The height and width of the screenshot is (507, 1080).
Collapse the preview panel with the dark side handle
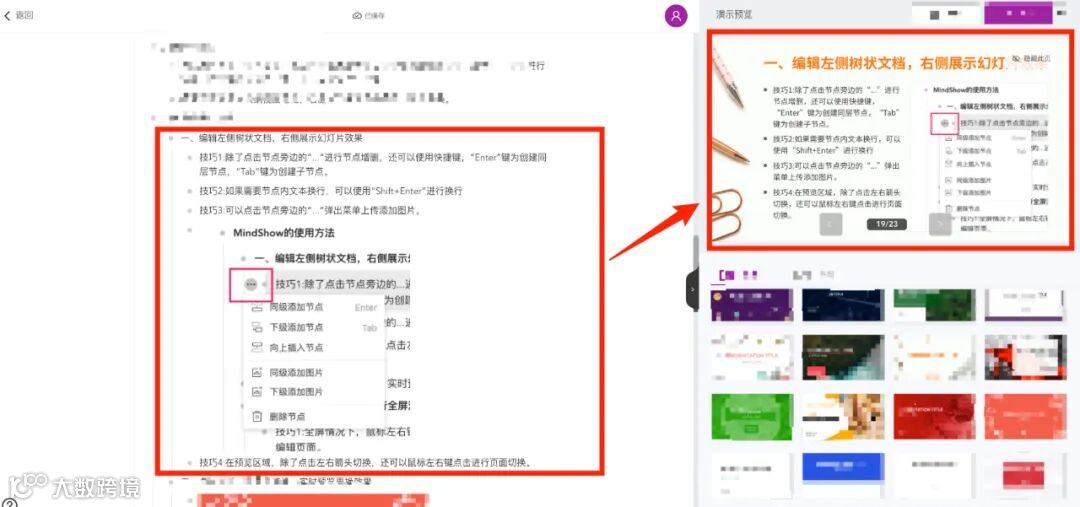(x=692, y=290)
